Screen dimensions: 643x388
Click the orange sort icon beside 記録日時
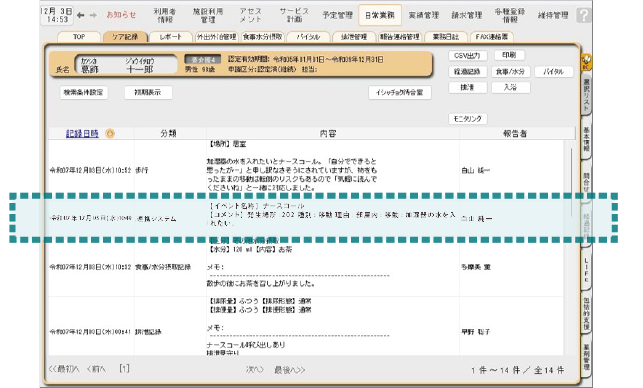tap(110, 133)
